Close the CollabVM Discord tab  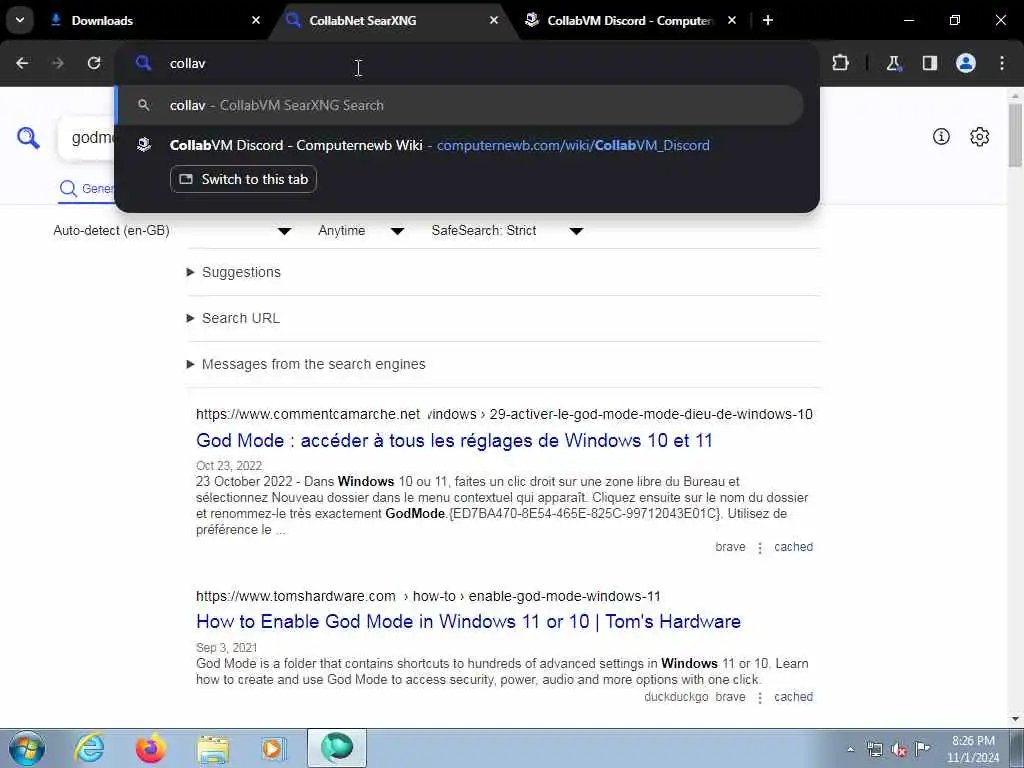coord(732,20)
